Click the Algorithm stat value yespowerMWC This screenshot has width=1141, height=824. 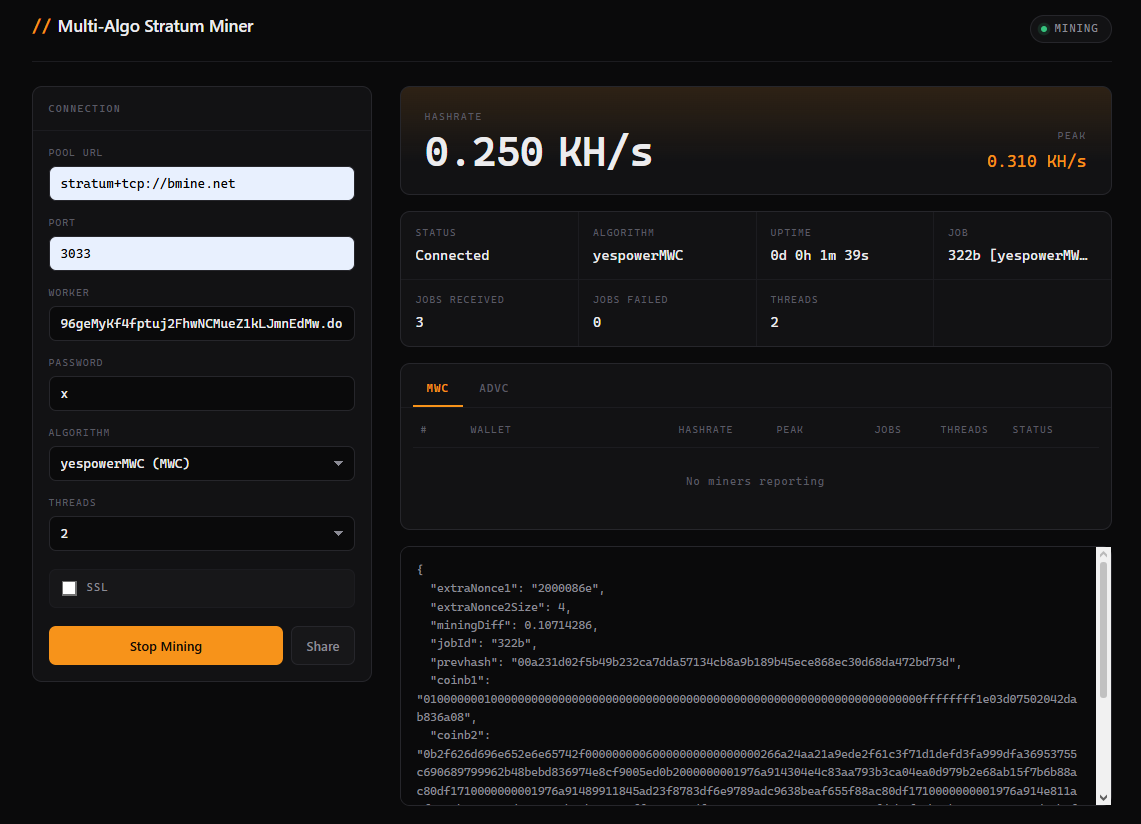[x=637, y=255]
